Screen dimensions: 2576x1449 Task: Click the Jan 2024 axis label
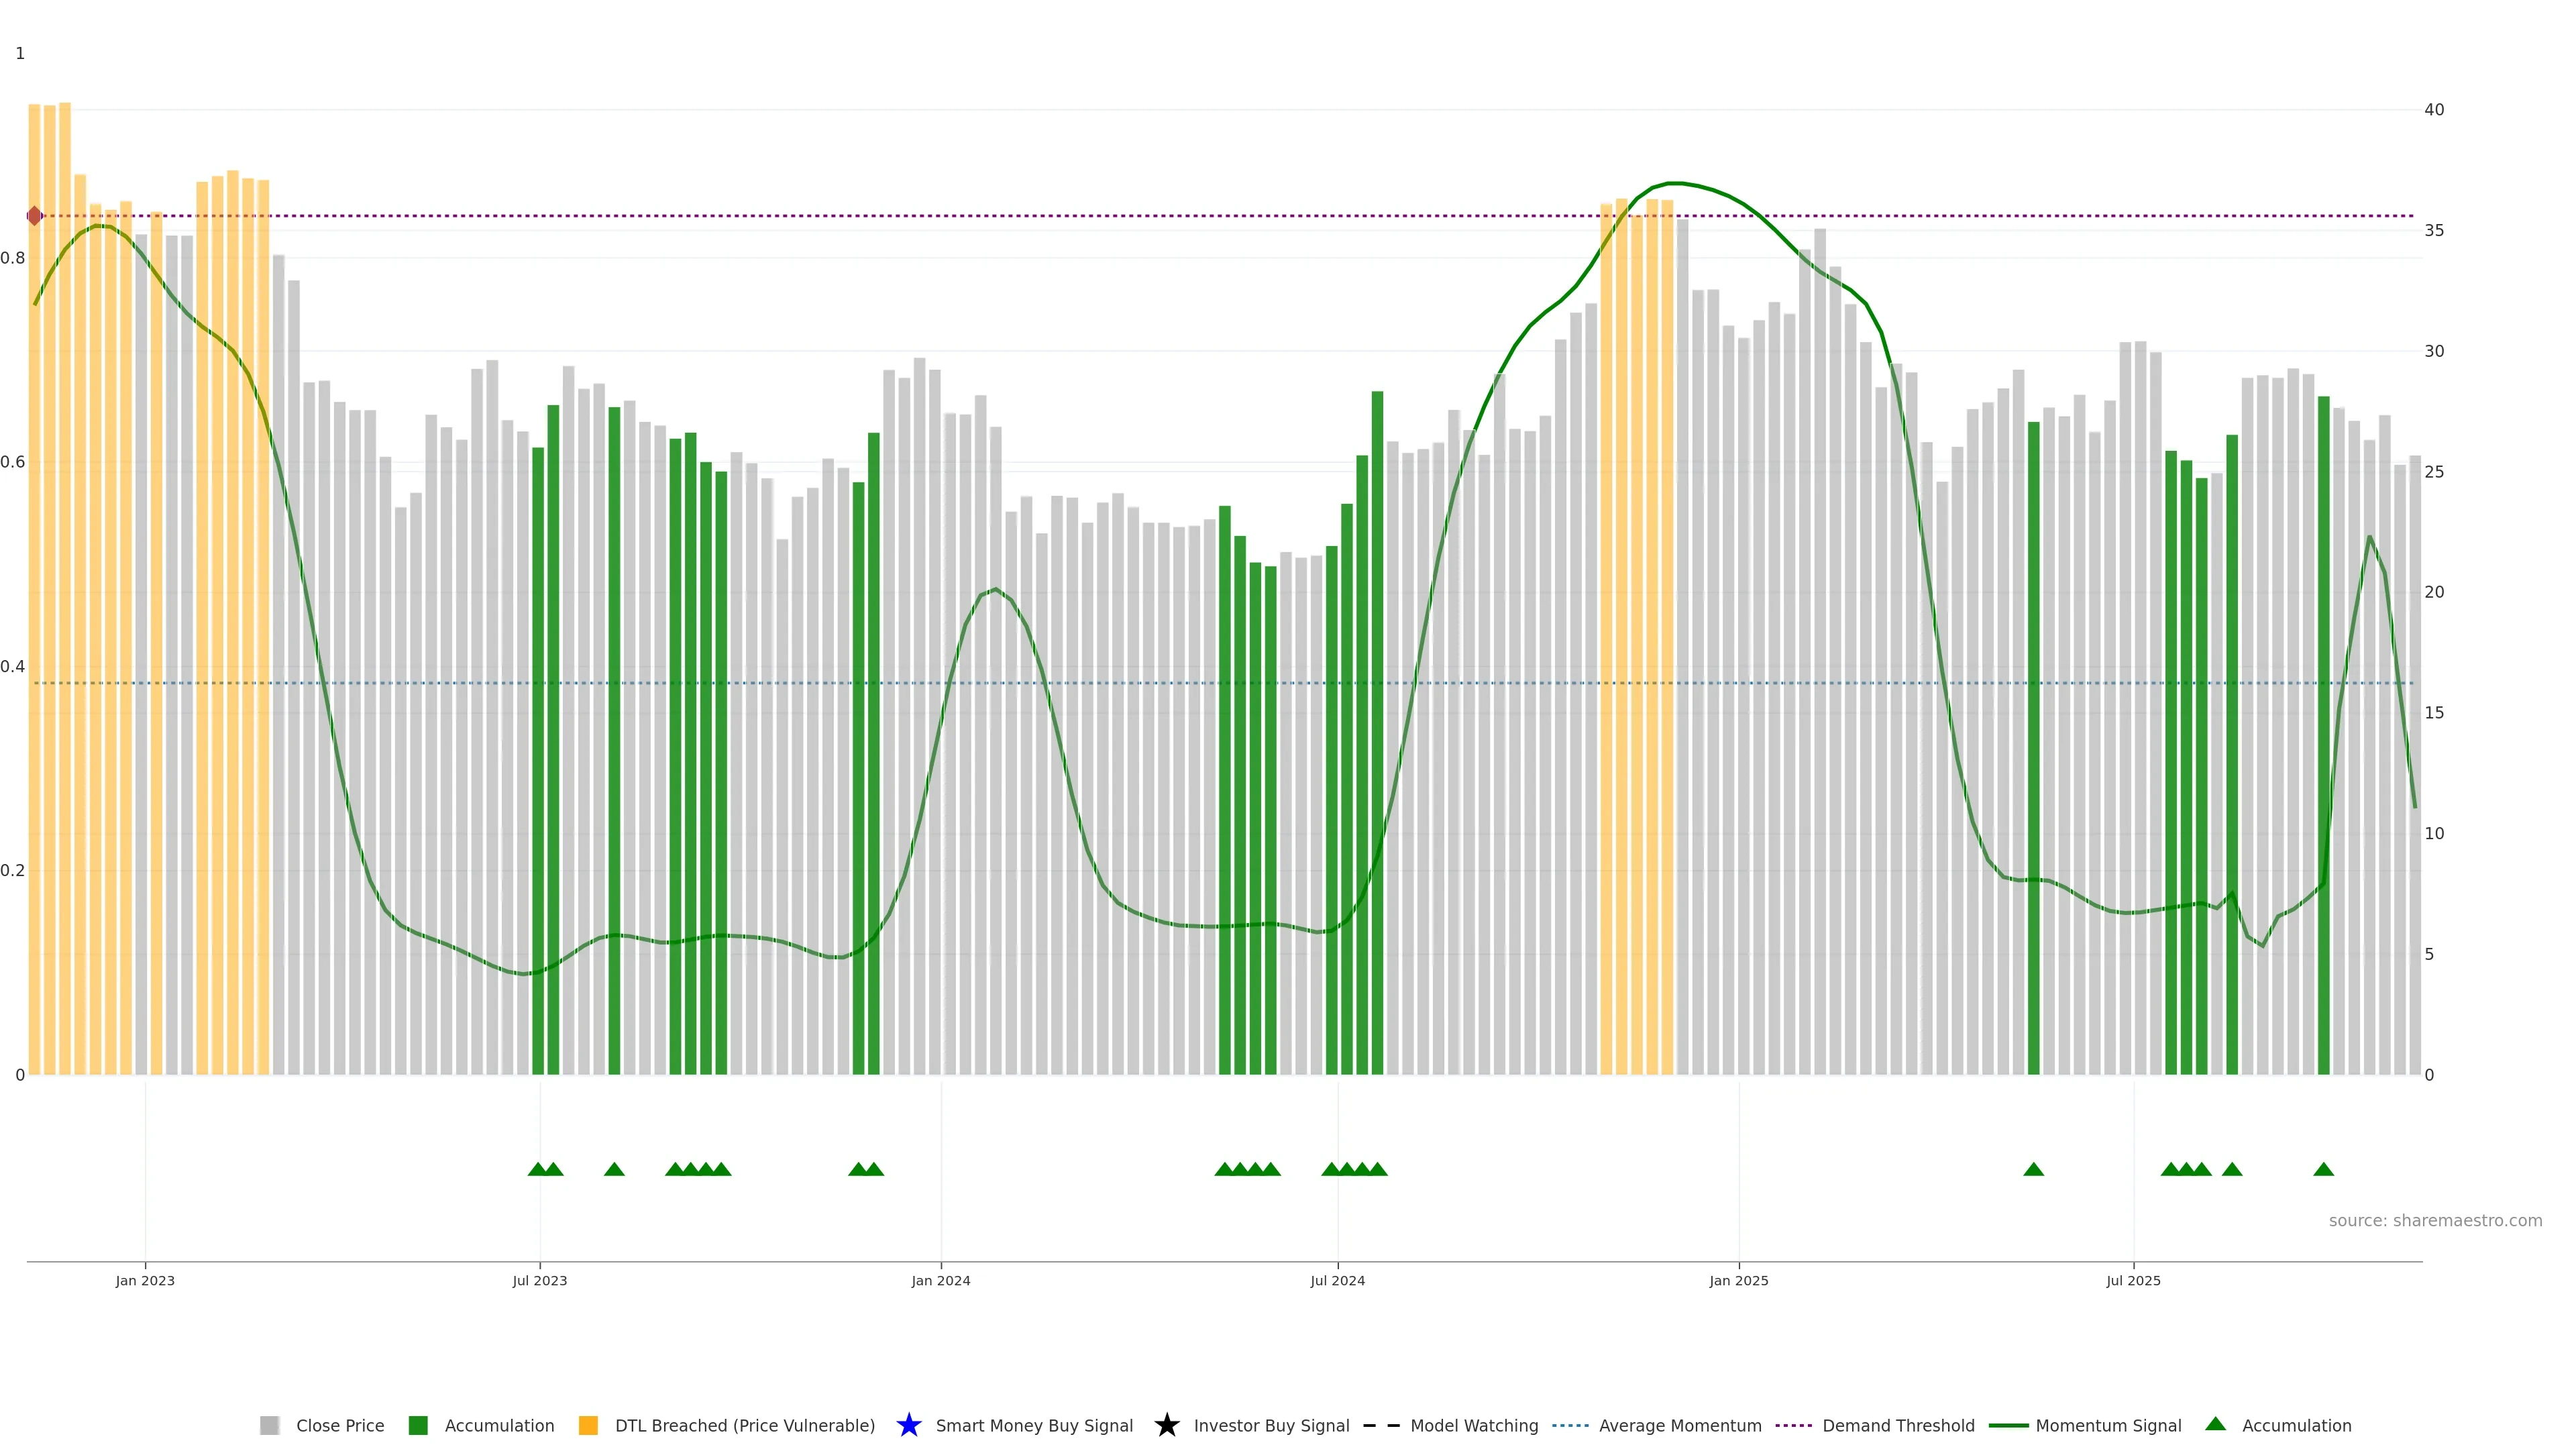point(940,1280)
